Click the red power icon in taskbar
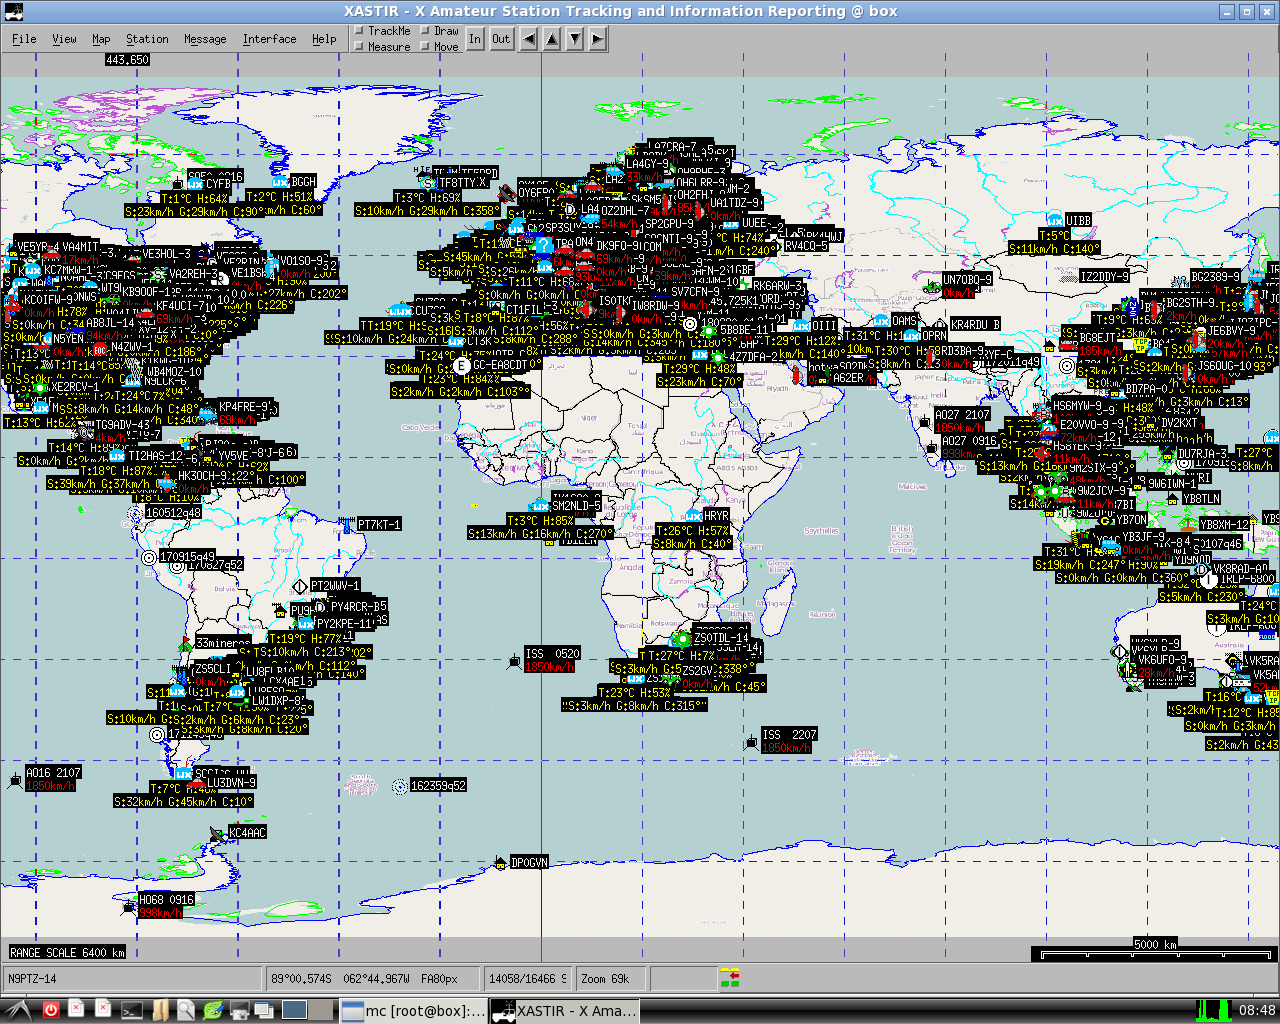This screenshot has width=1280, height=1024. click(x=50, y=1011)
